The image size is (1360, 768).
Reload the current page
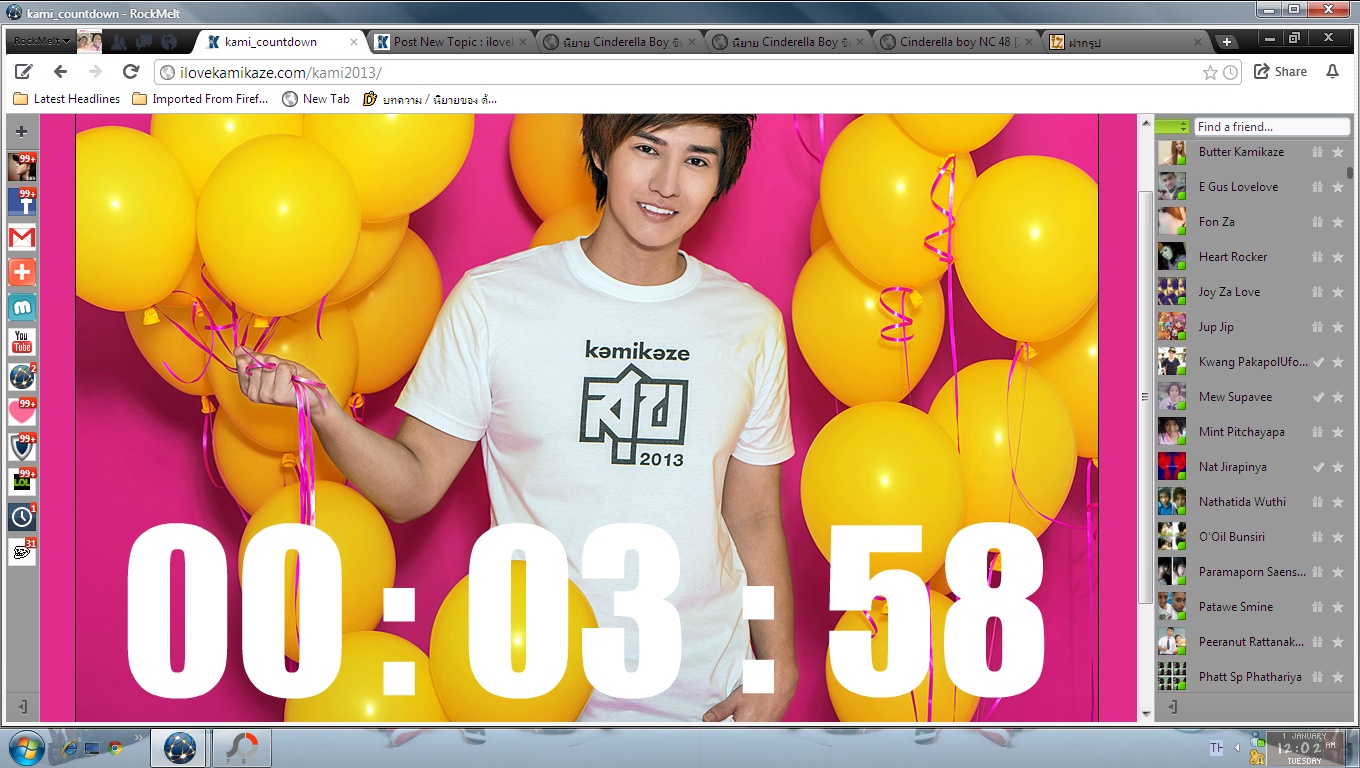click(x=131, y=72)
